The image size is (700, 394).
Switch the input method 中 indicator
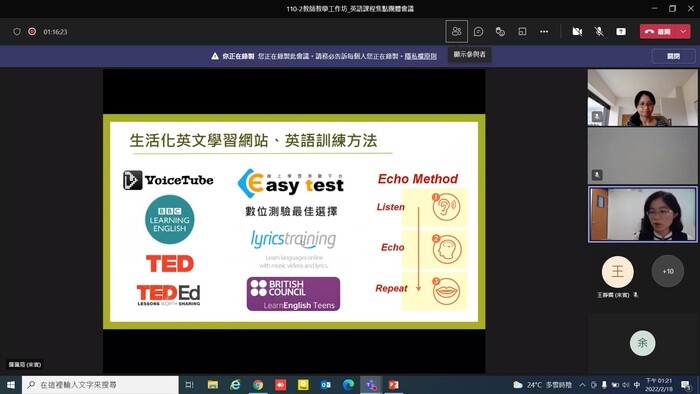point(637,385)
